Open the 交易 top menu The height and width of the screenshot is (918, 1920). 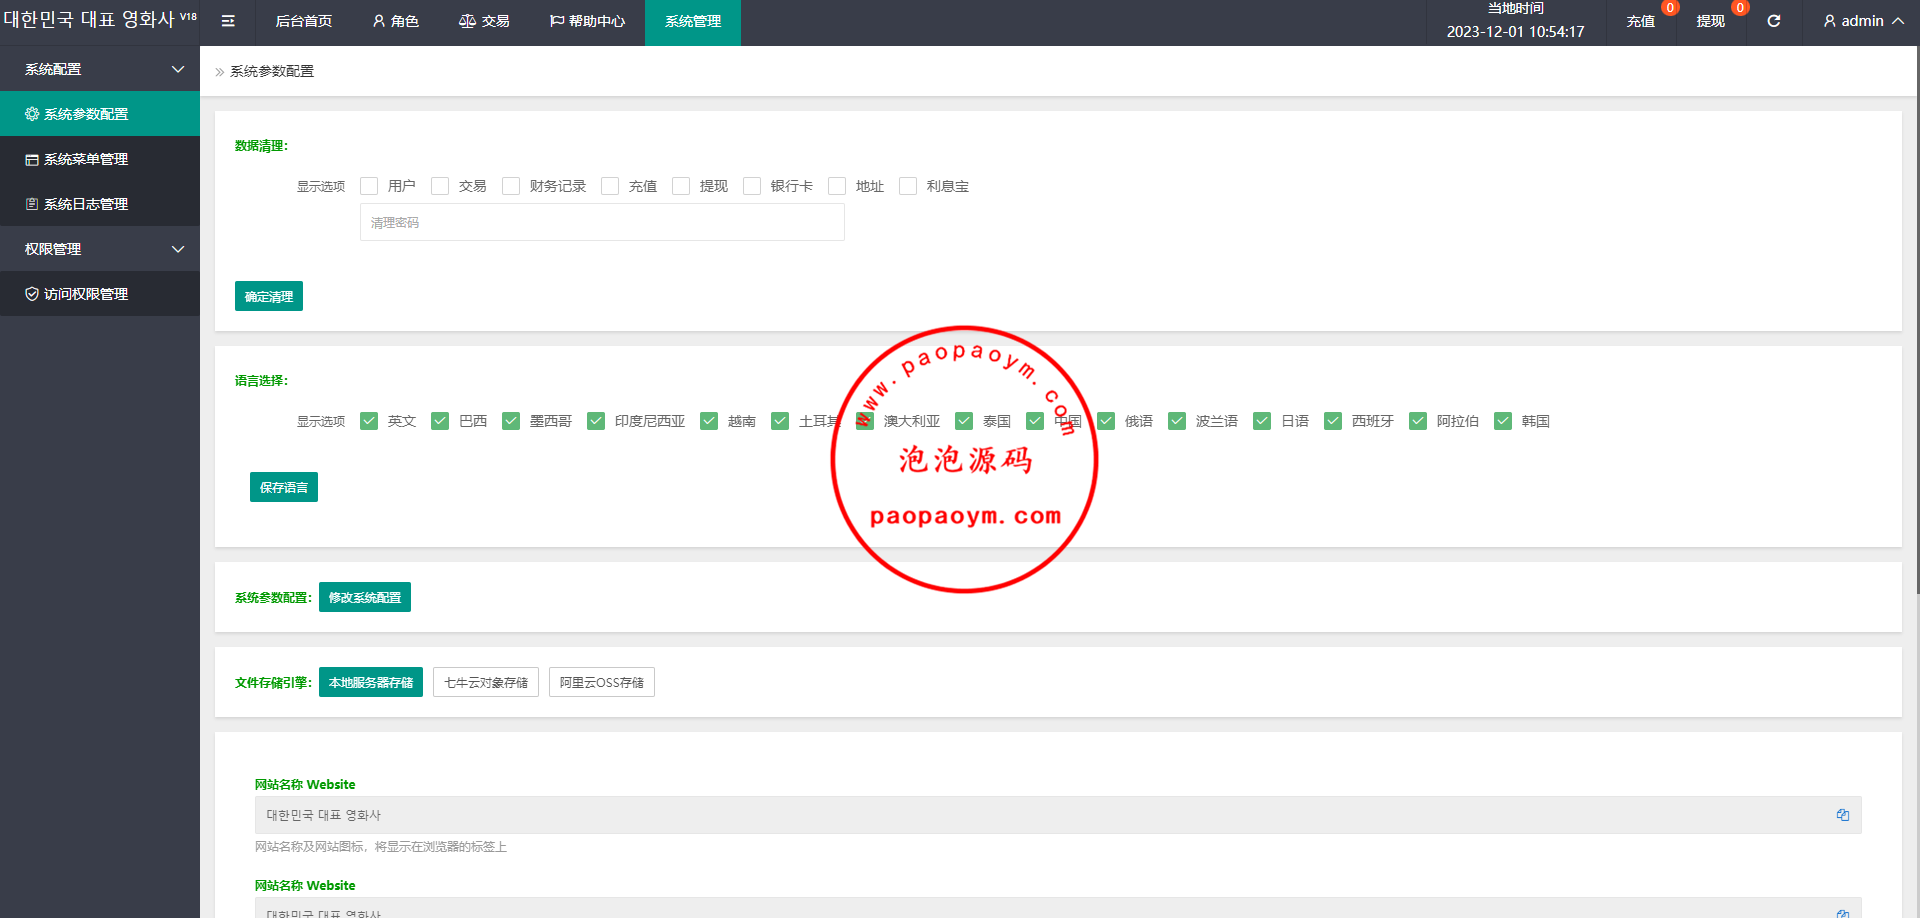coord(484,21)
